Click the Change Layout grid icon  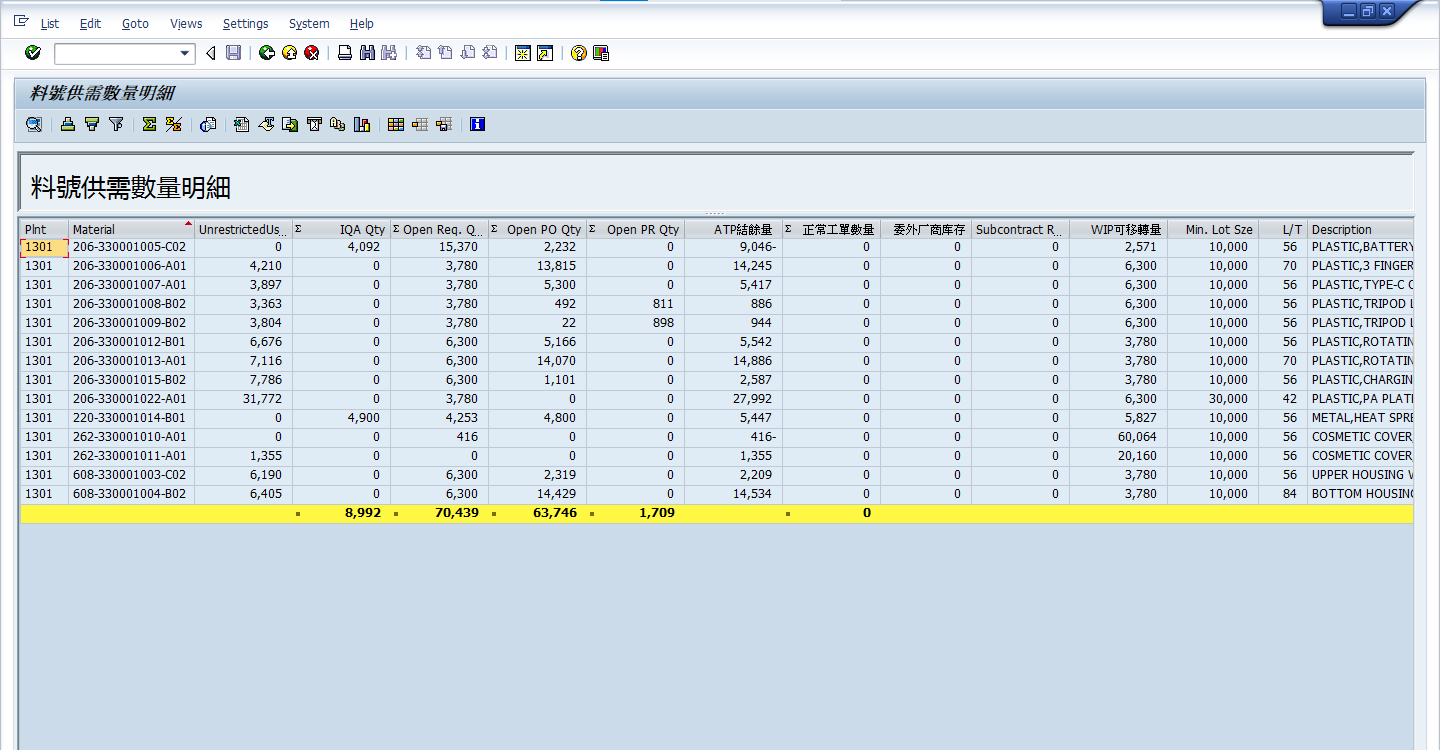(396, 124)
